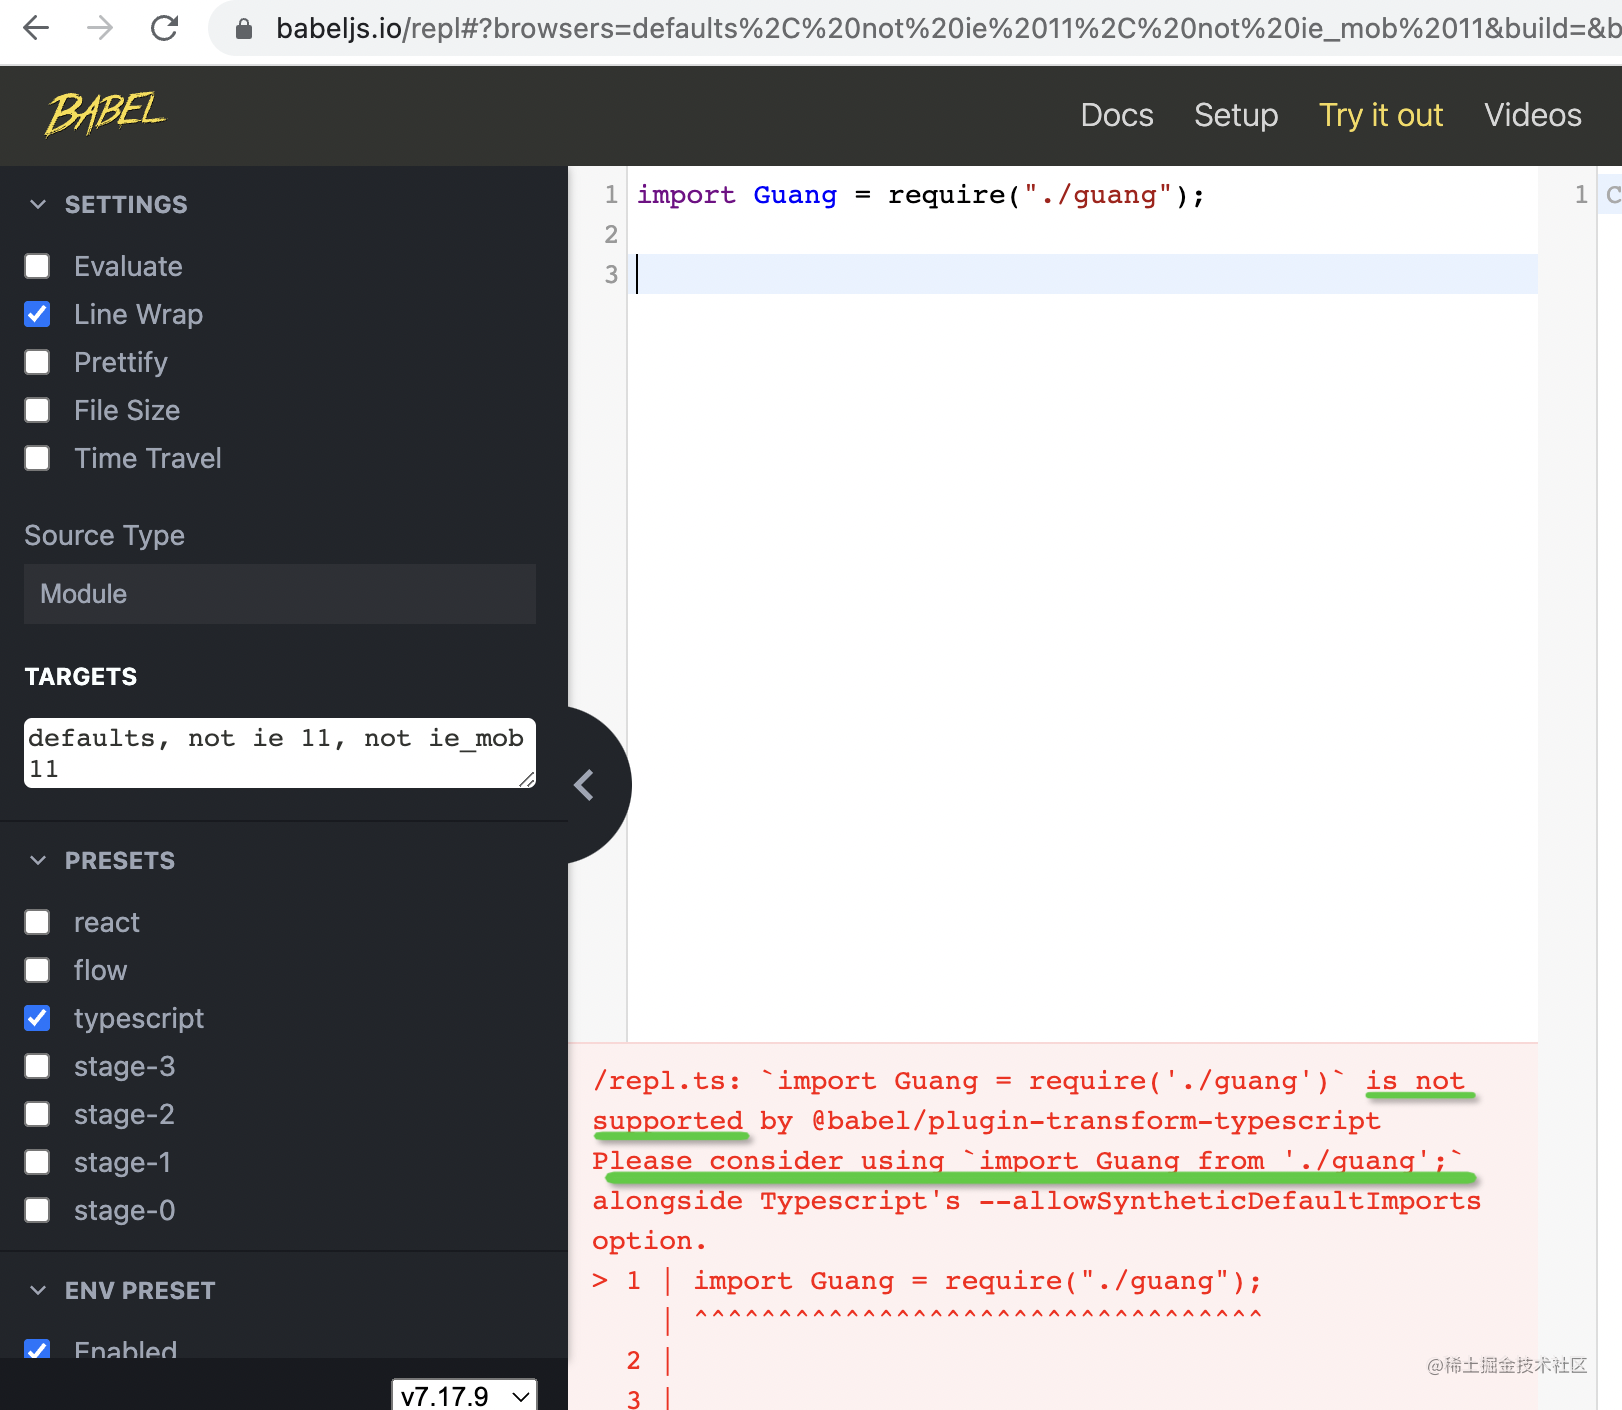Open the Source Type Module dropdown

click(280, 594)
